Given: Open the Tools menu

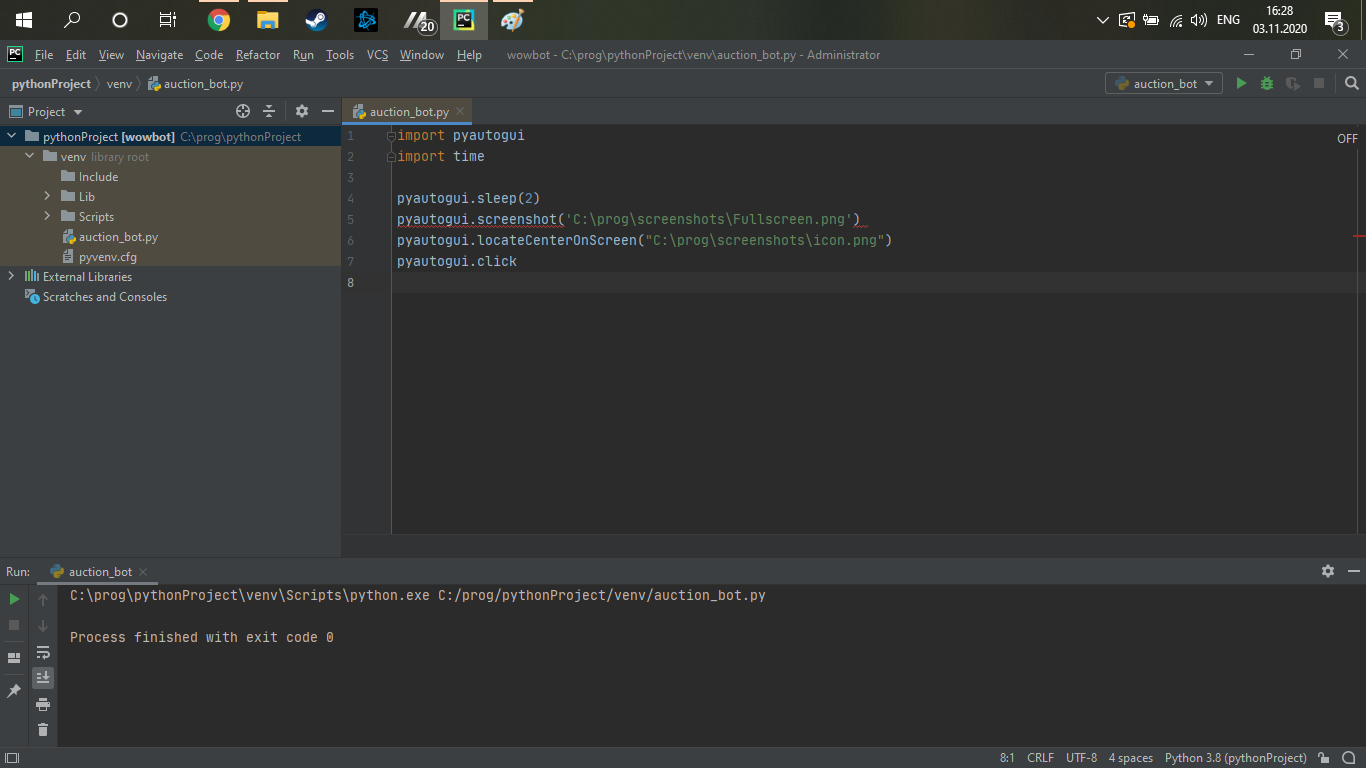Looking at the screenshot, I should pos(340,55).
